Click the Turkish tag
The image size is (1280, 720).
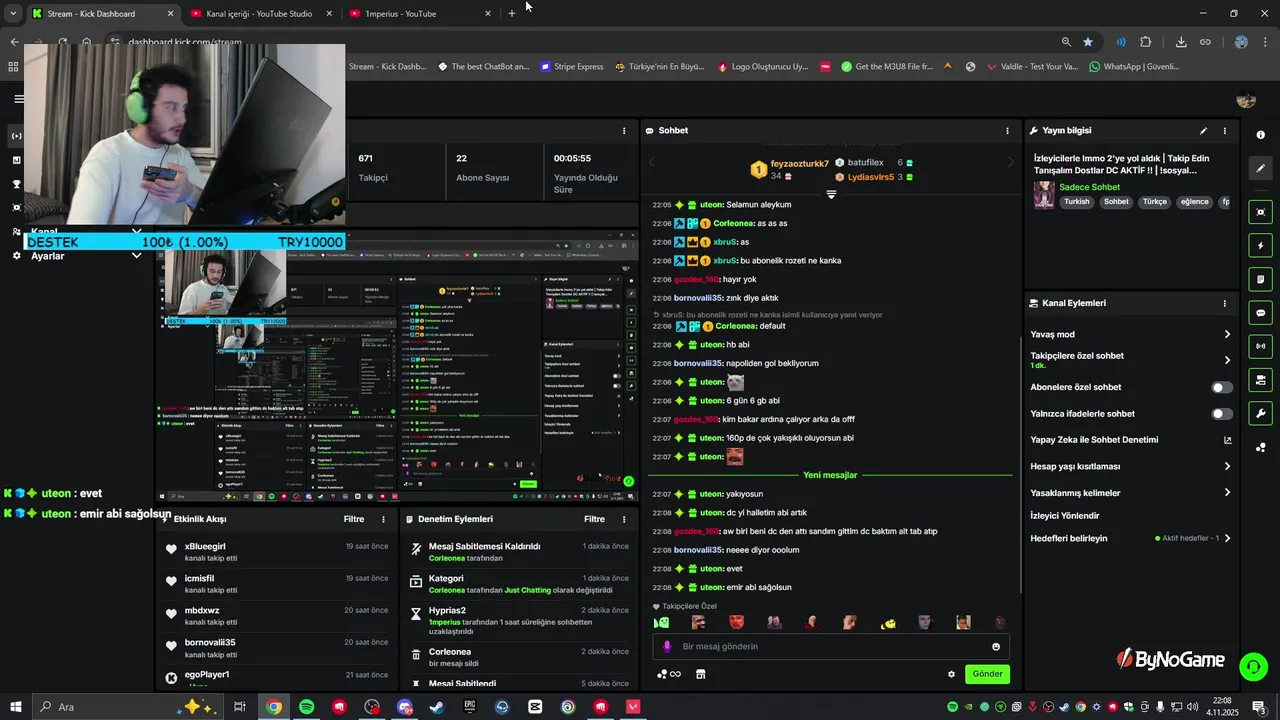coord(1077,202)
